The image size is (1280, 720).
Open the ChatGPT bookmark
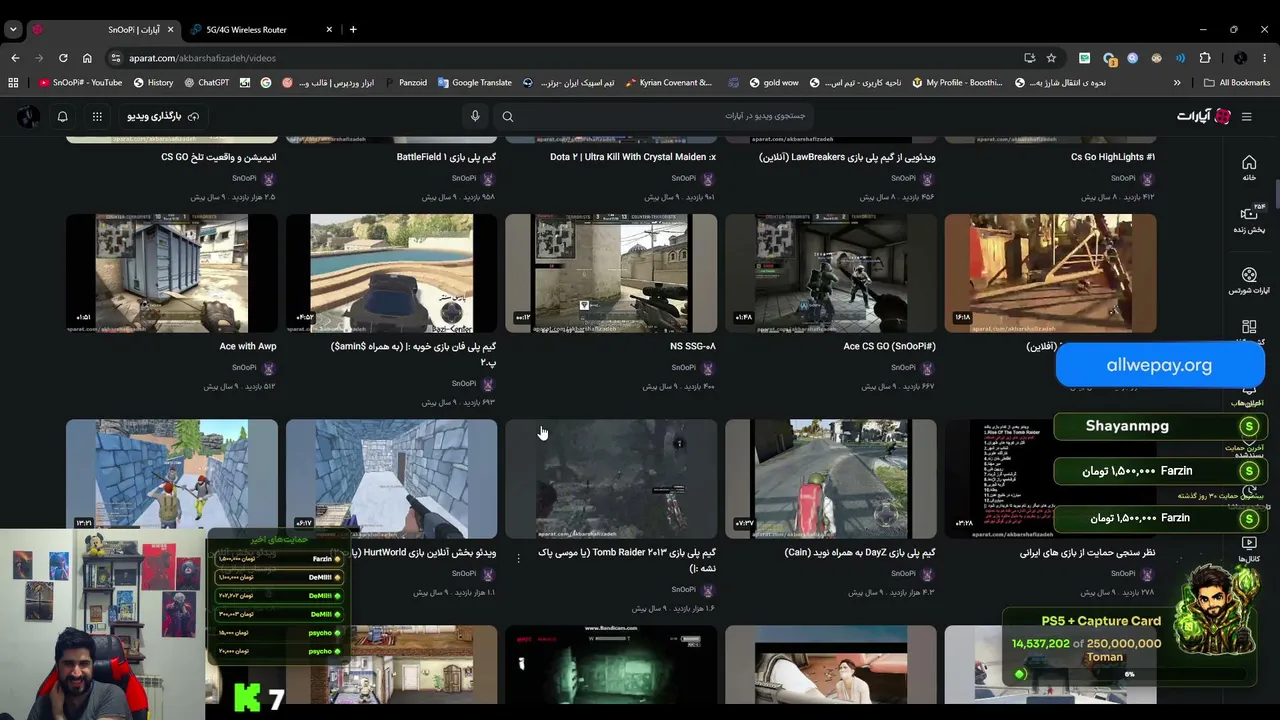click(206, 83)
